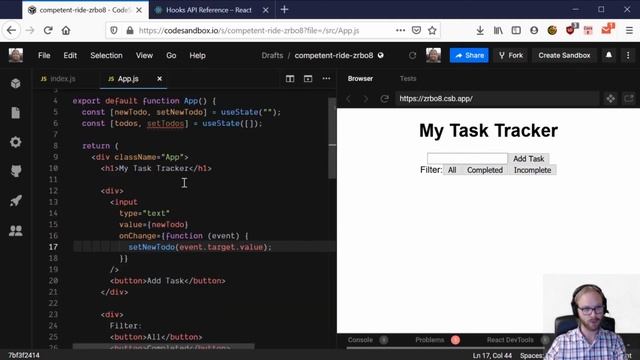Close the App.js editor tab
Viewport: 640px width, 360px height.
pyautogui.click(x=159, y=78)
